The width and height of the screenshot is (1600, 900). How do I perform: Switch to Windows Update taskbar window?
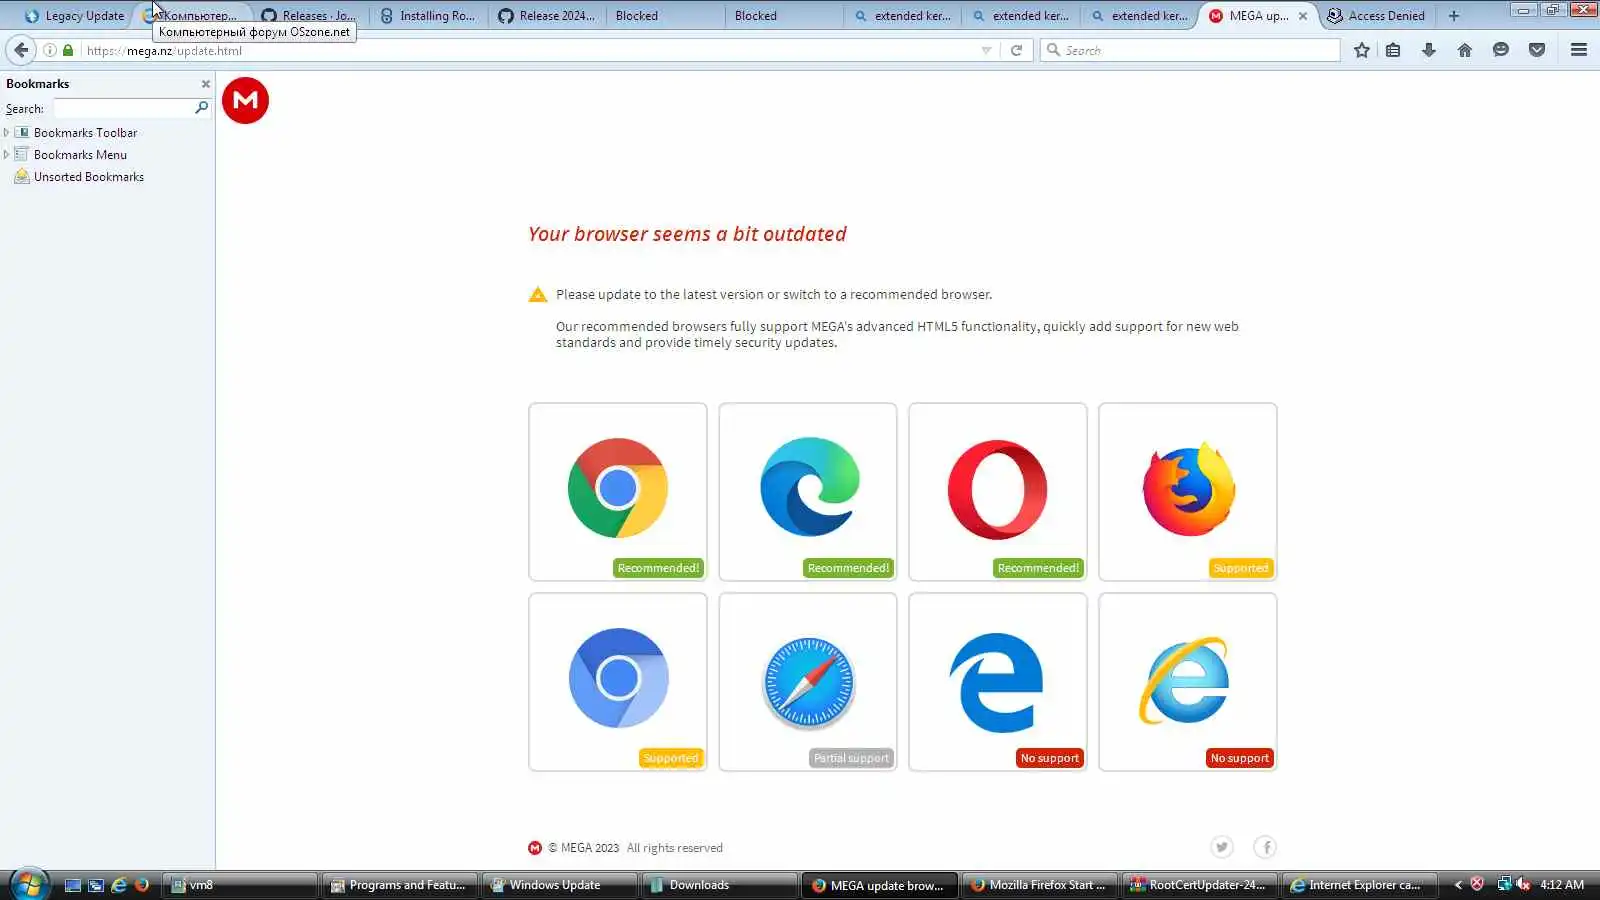point(560,885)
